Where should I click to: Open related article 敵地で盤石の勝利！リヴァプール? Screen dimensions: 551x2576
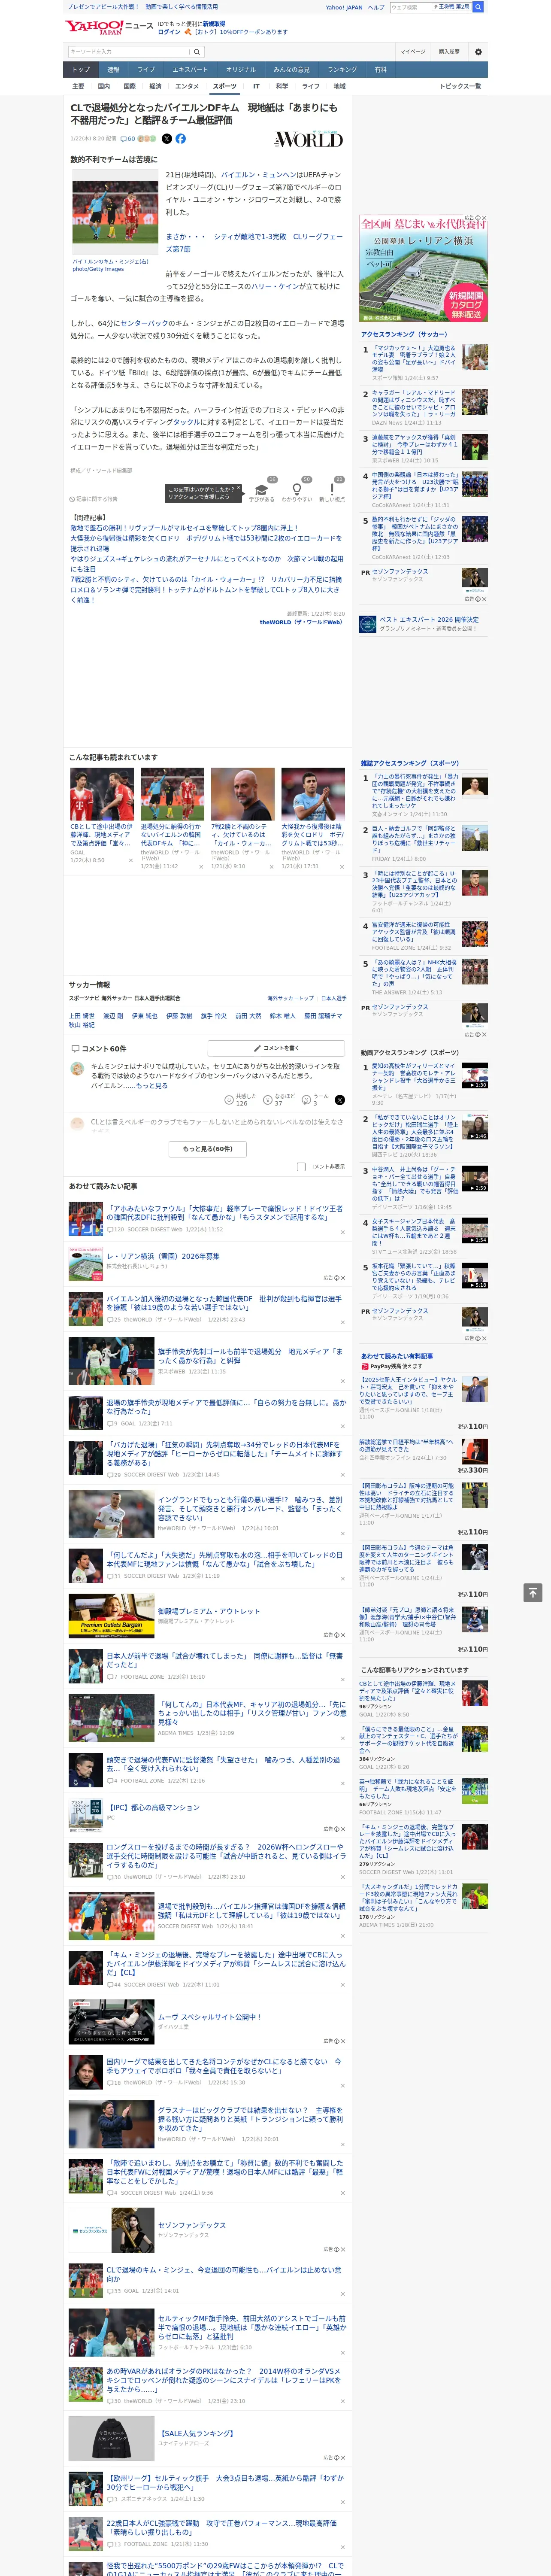pyautogui.click(x=184, y=528)
